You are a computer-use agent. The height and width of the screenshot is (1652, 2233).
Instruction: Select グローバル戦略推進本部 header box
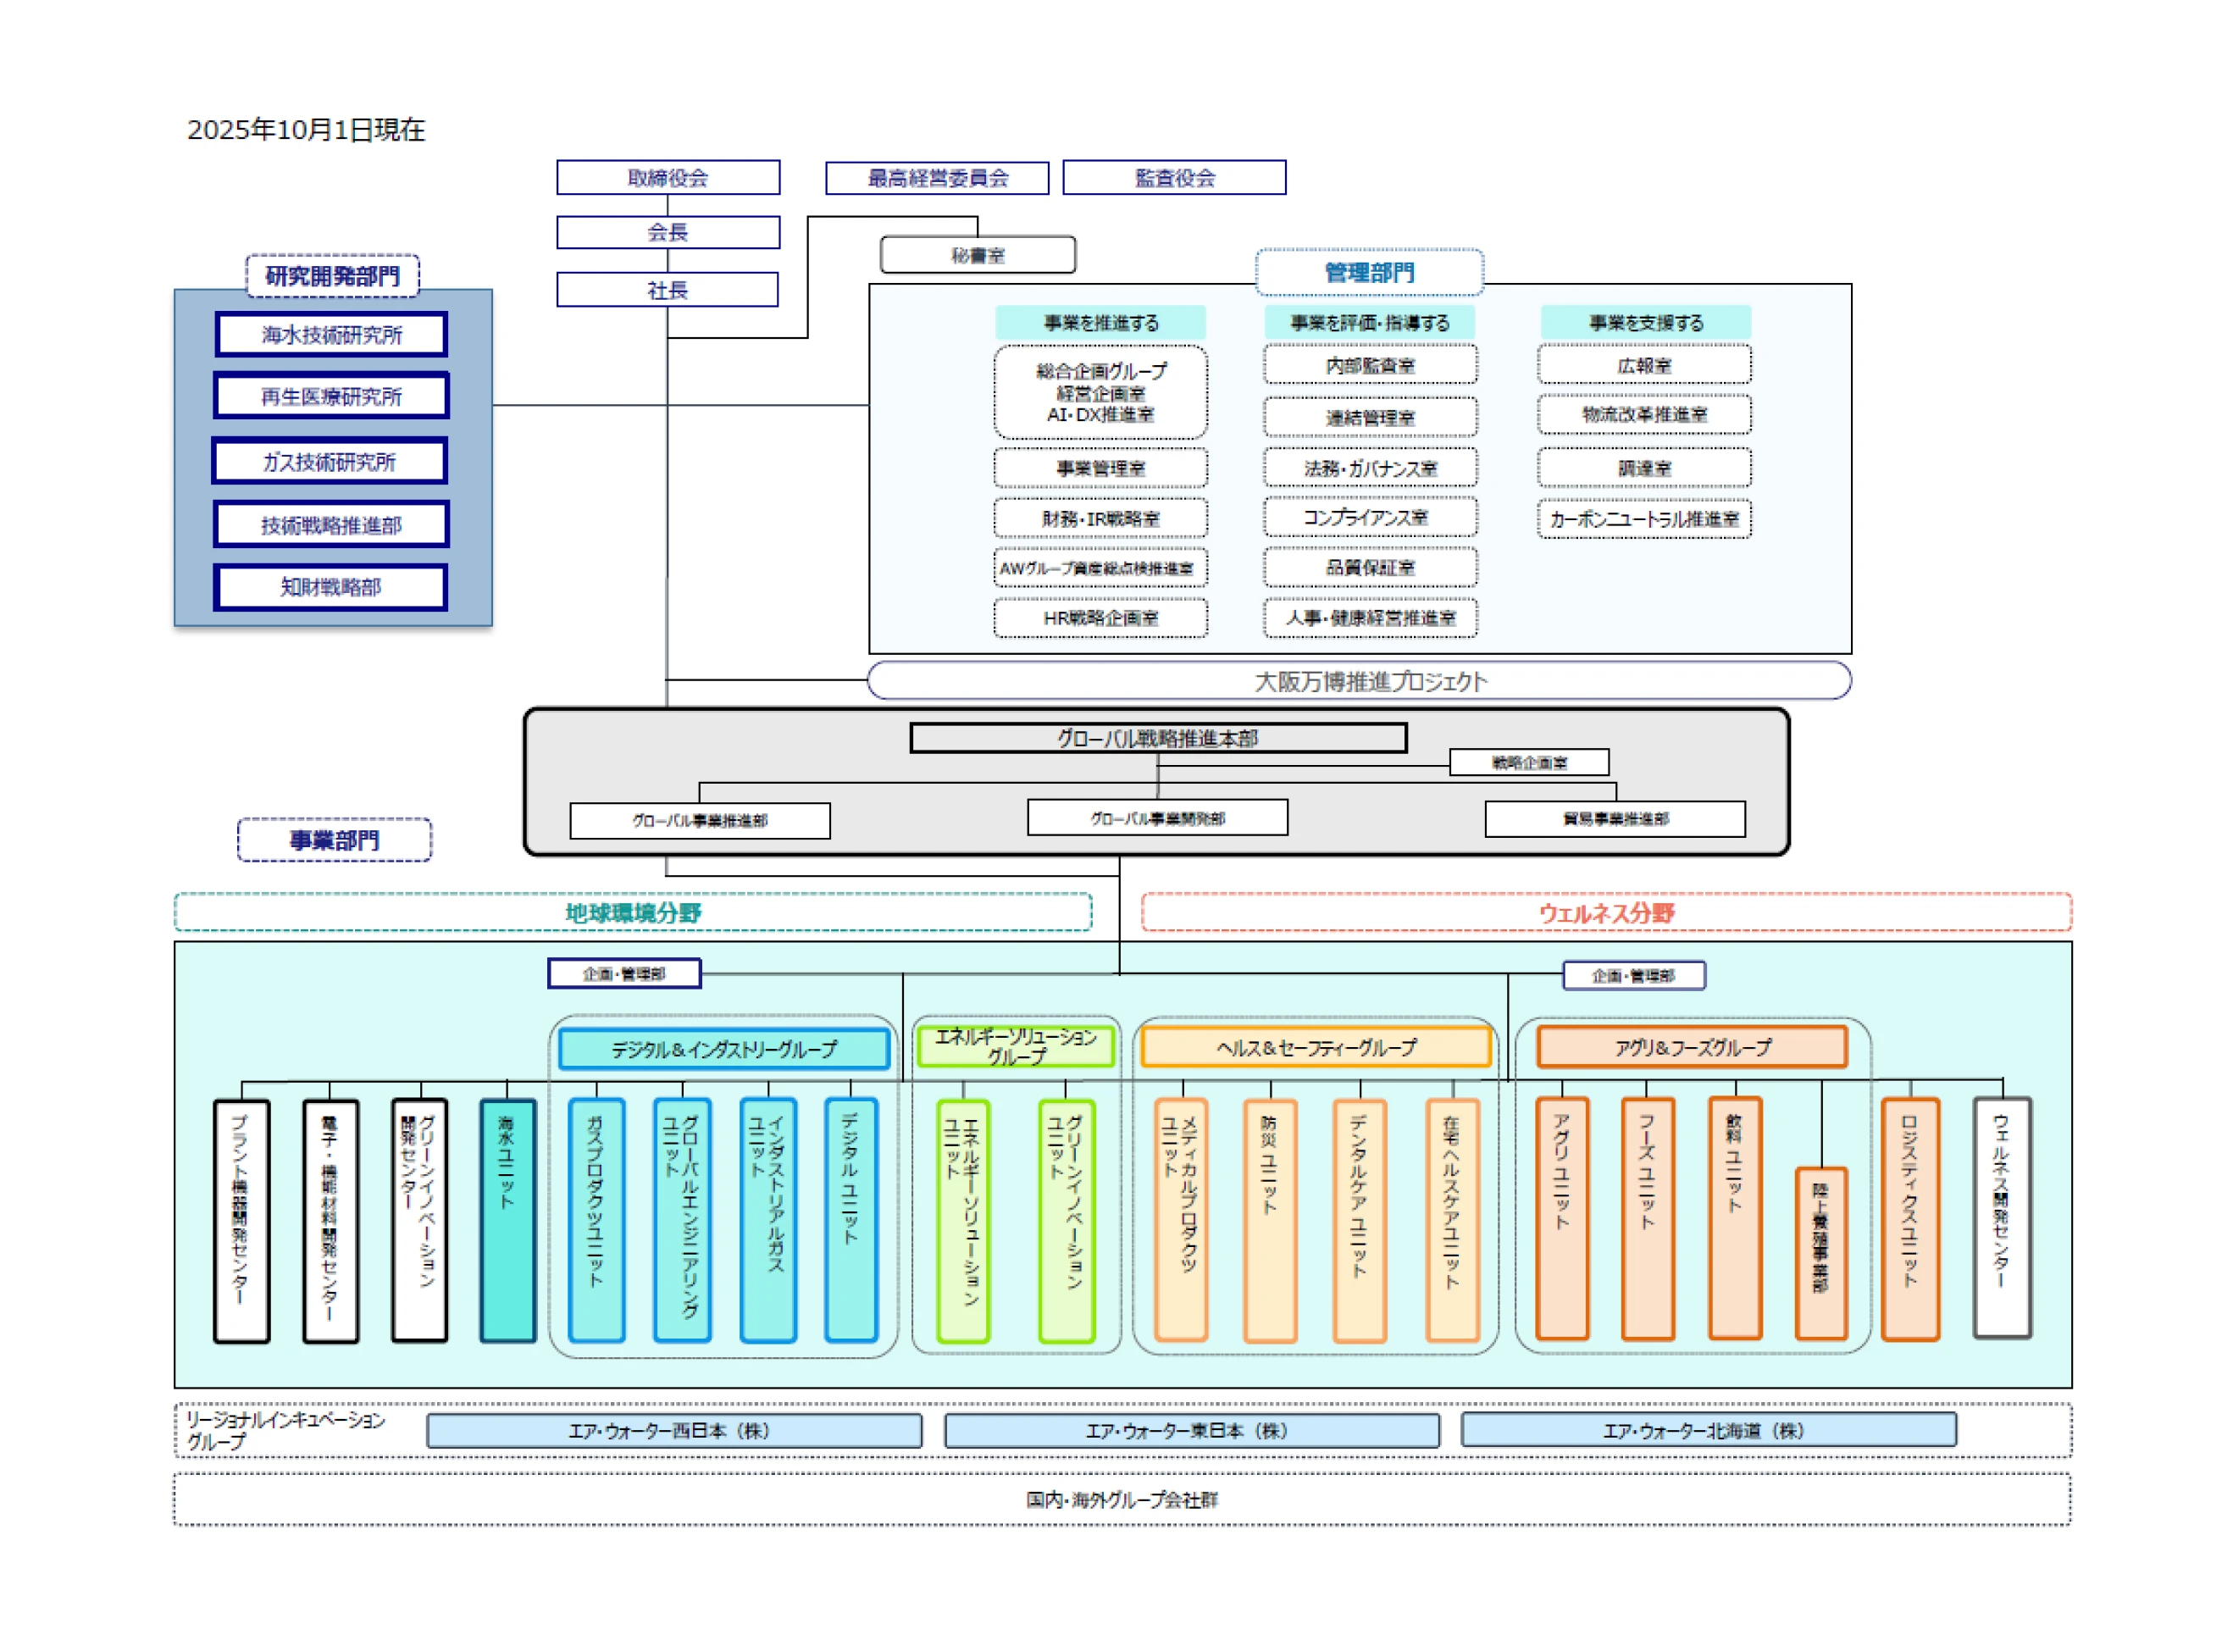tap(1157, 738)
